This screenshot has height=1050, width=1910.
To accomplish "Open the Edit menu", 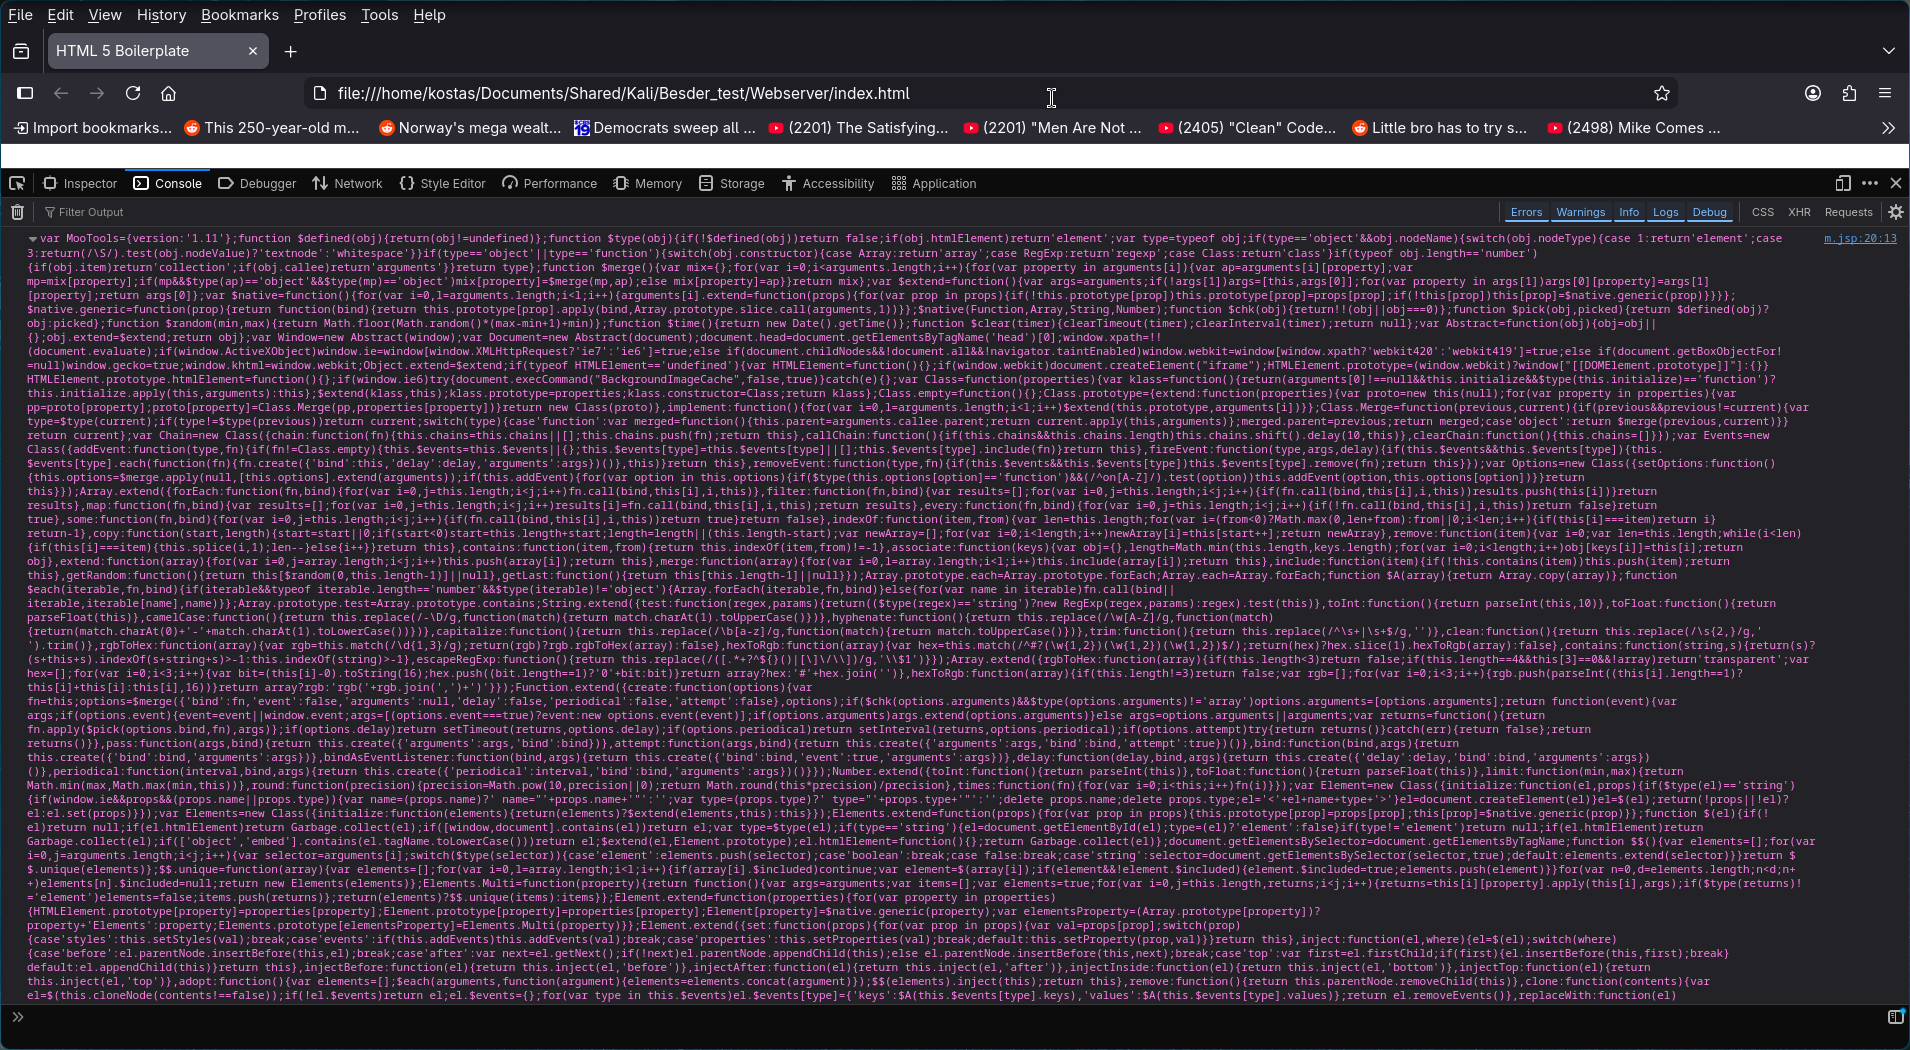I will click(60, 15).
